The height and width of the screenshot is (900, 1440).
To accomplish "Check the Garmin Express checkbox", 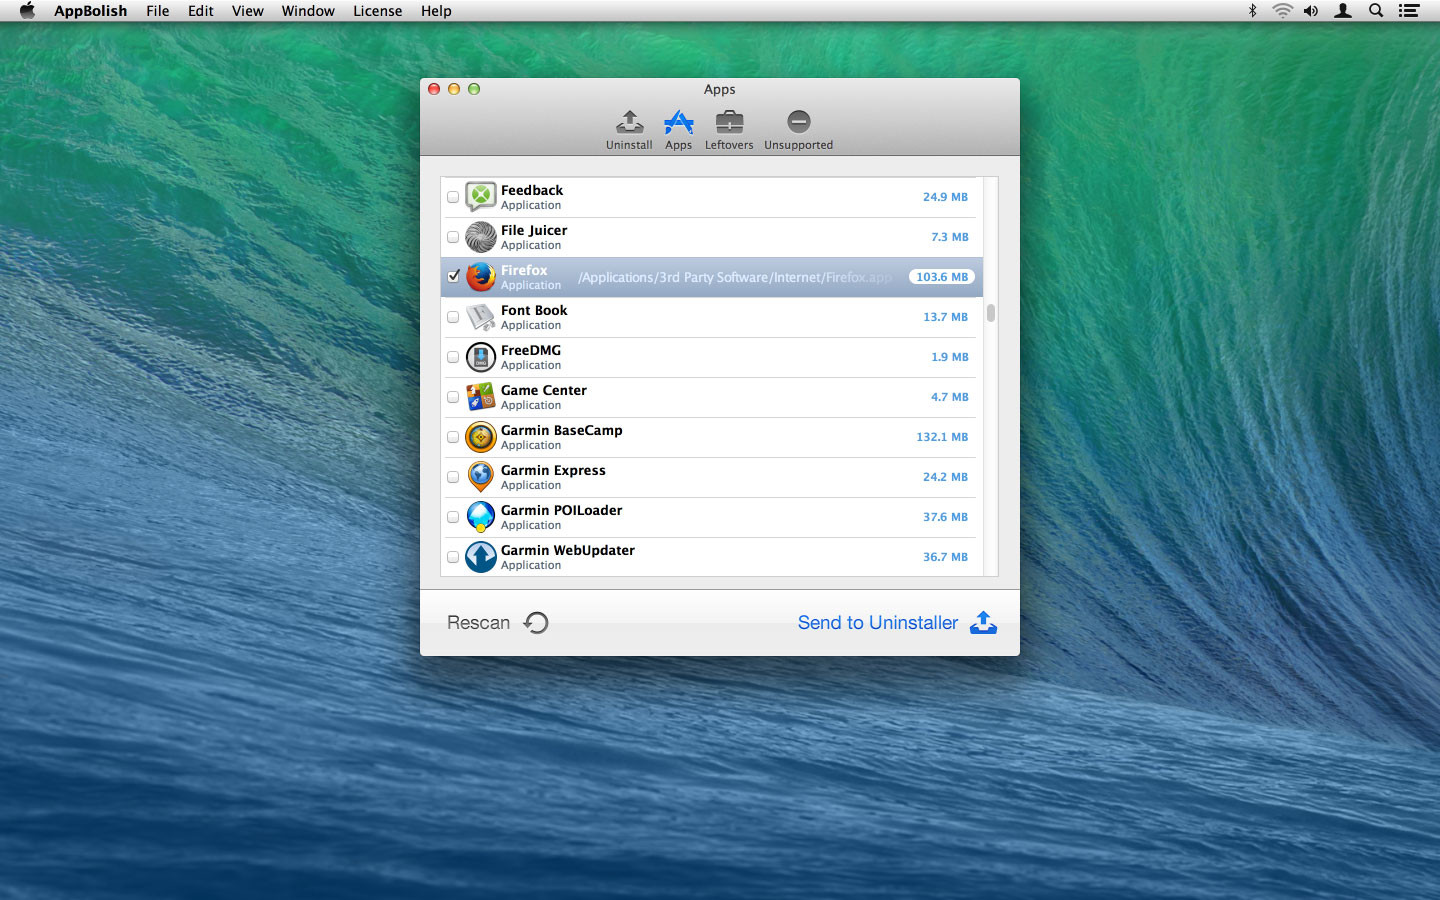I will coord(453,477).
